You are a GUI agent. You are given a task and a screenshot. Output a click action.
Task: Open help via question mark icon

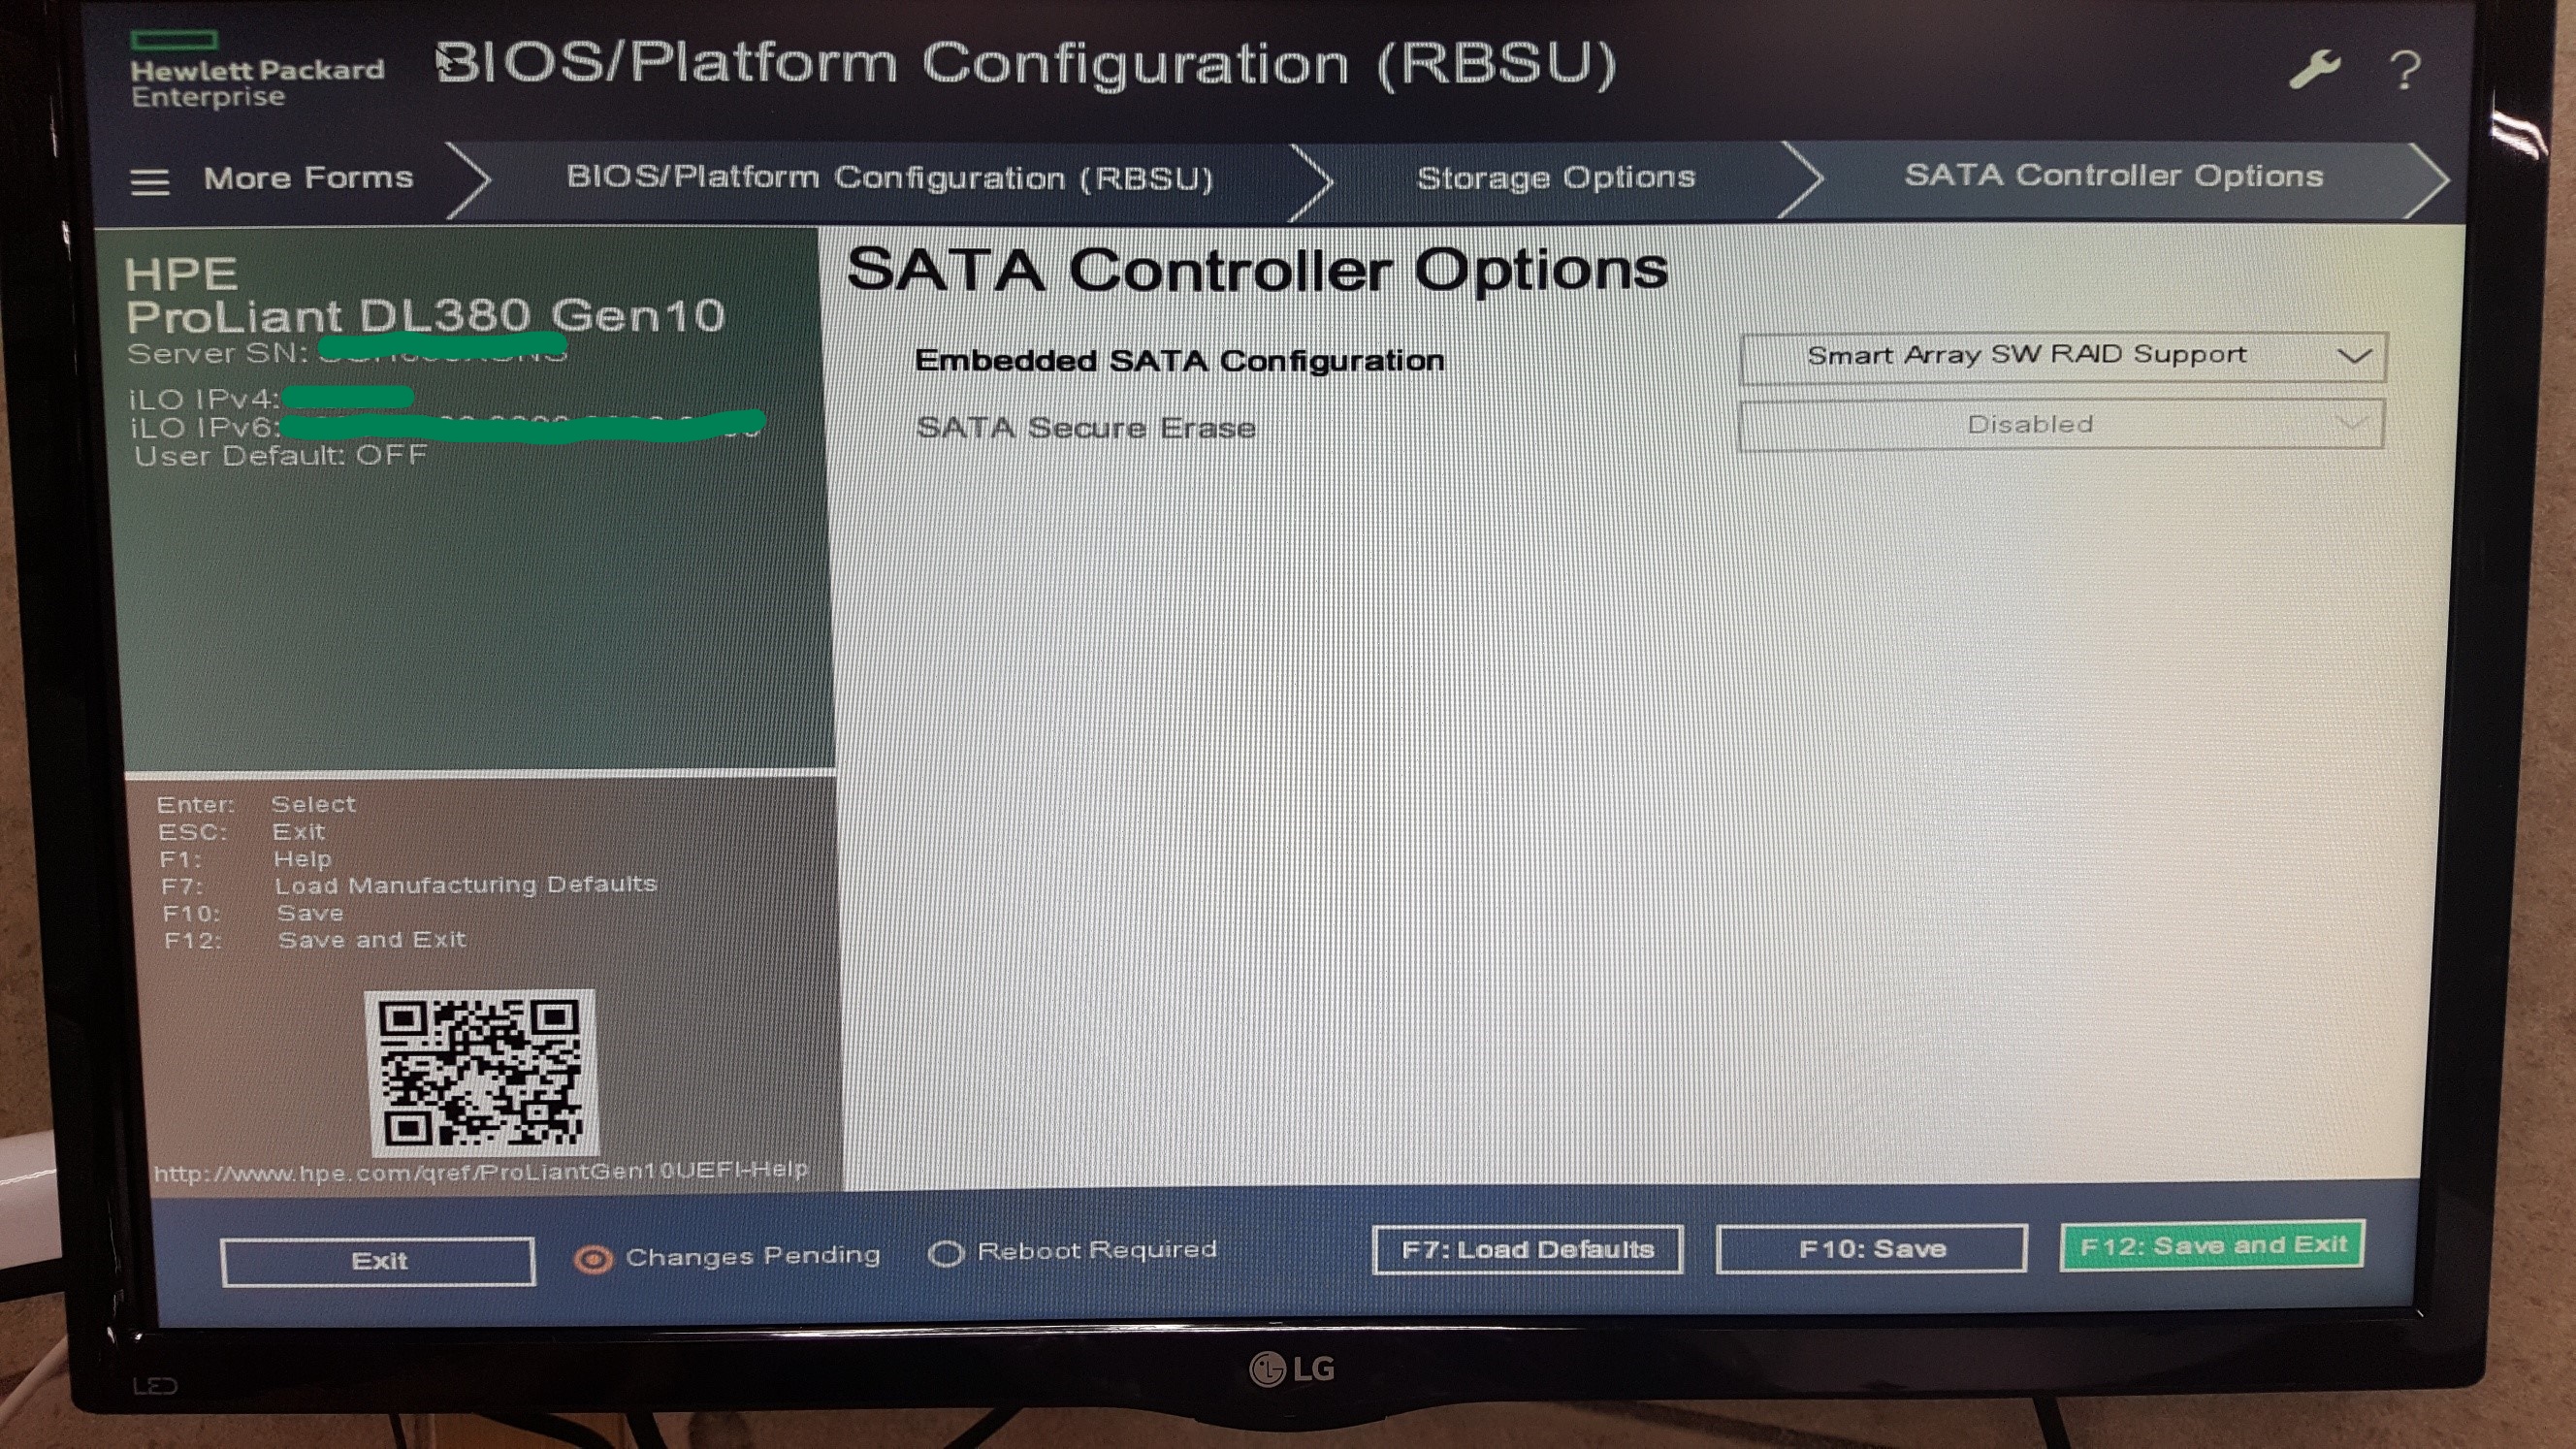point(2404,71)
